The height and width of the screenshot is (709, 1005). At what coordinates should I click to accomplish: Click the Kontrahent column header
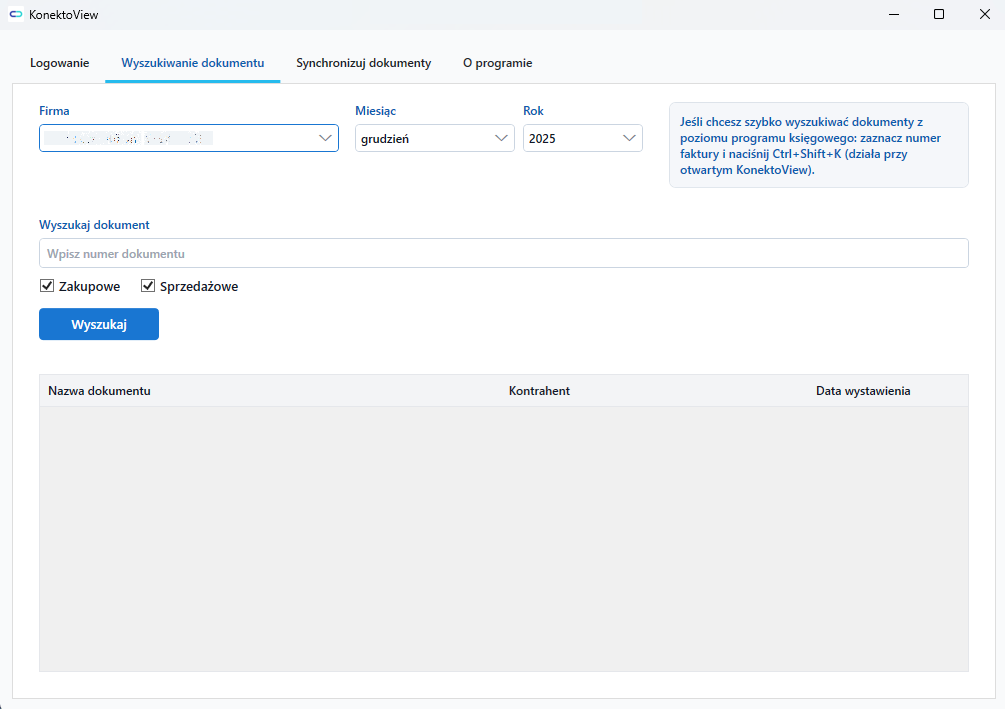pyautogui.click(x=539, y=391)
